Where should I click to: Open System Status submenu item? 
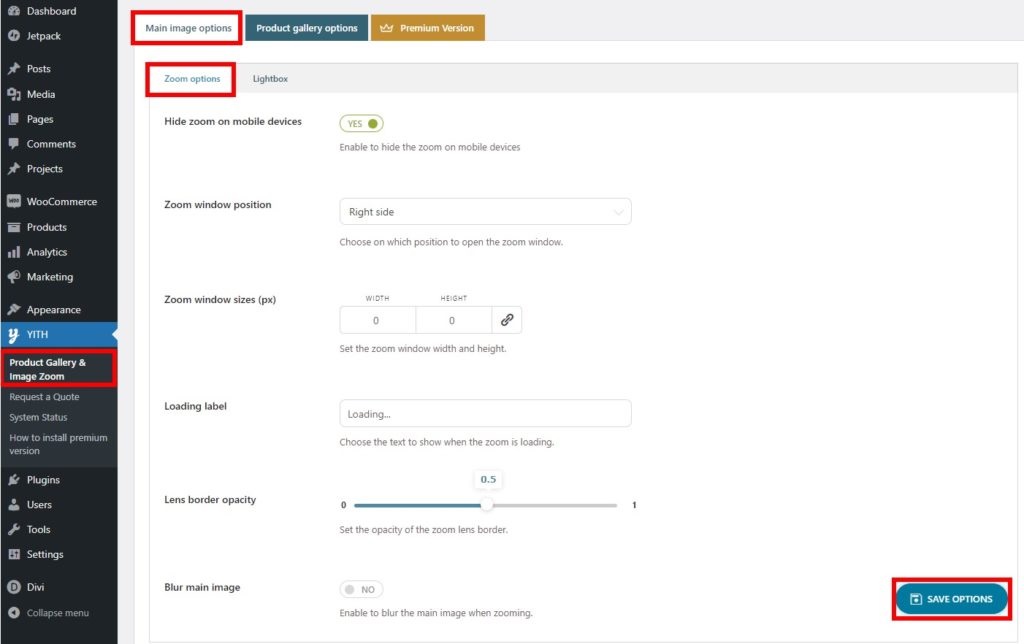[x=38, y=417]
